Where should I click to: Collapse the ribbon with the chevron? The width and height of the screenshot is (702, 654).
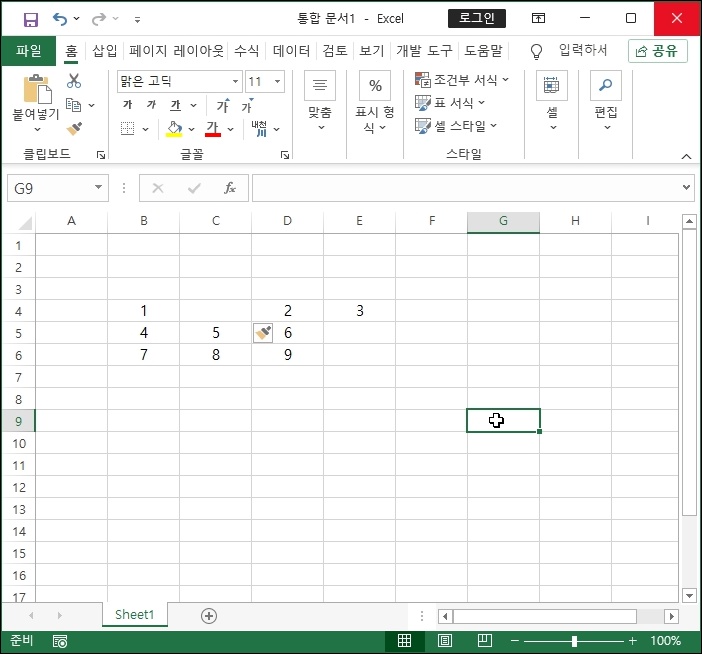coord(686,156)
